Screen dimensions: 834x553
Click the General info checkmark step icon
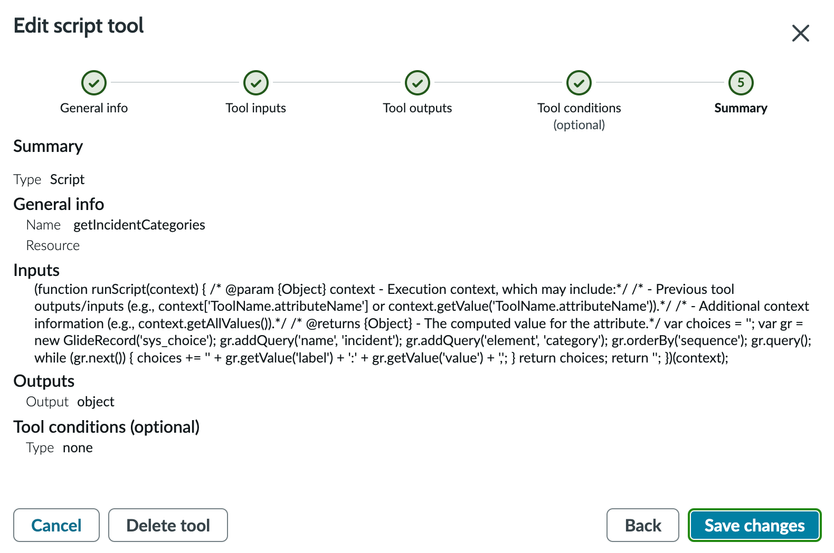[94, 83]
